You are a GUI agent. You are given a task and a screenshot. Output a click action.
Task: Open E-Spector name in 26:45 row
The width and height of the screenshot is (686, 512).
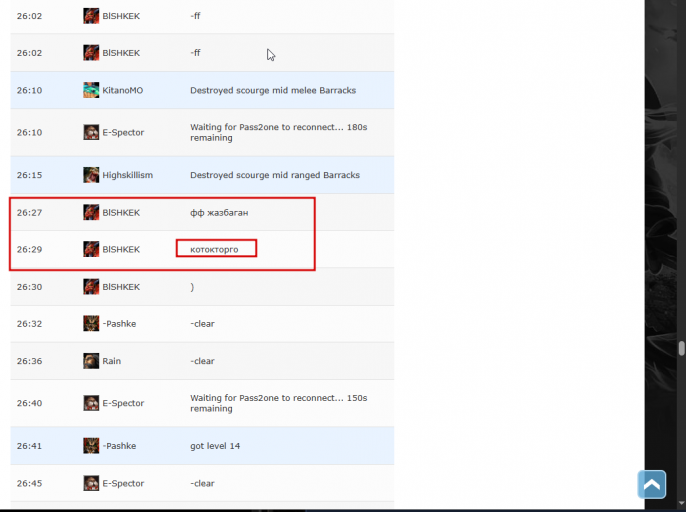point(123,483)
